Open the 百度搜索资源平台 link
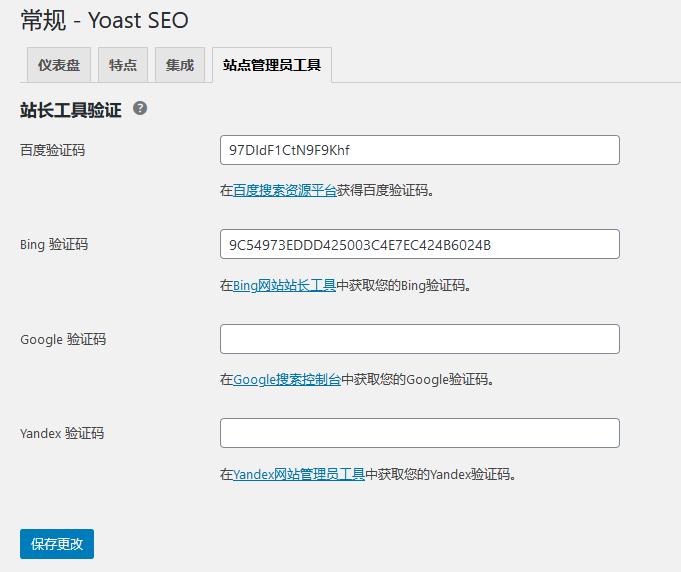681x572 pixels. coord(285,190)
